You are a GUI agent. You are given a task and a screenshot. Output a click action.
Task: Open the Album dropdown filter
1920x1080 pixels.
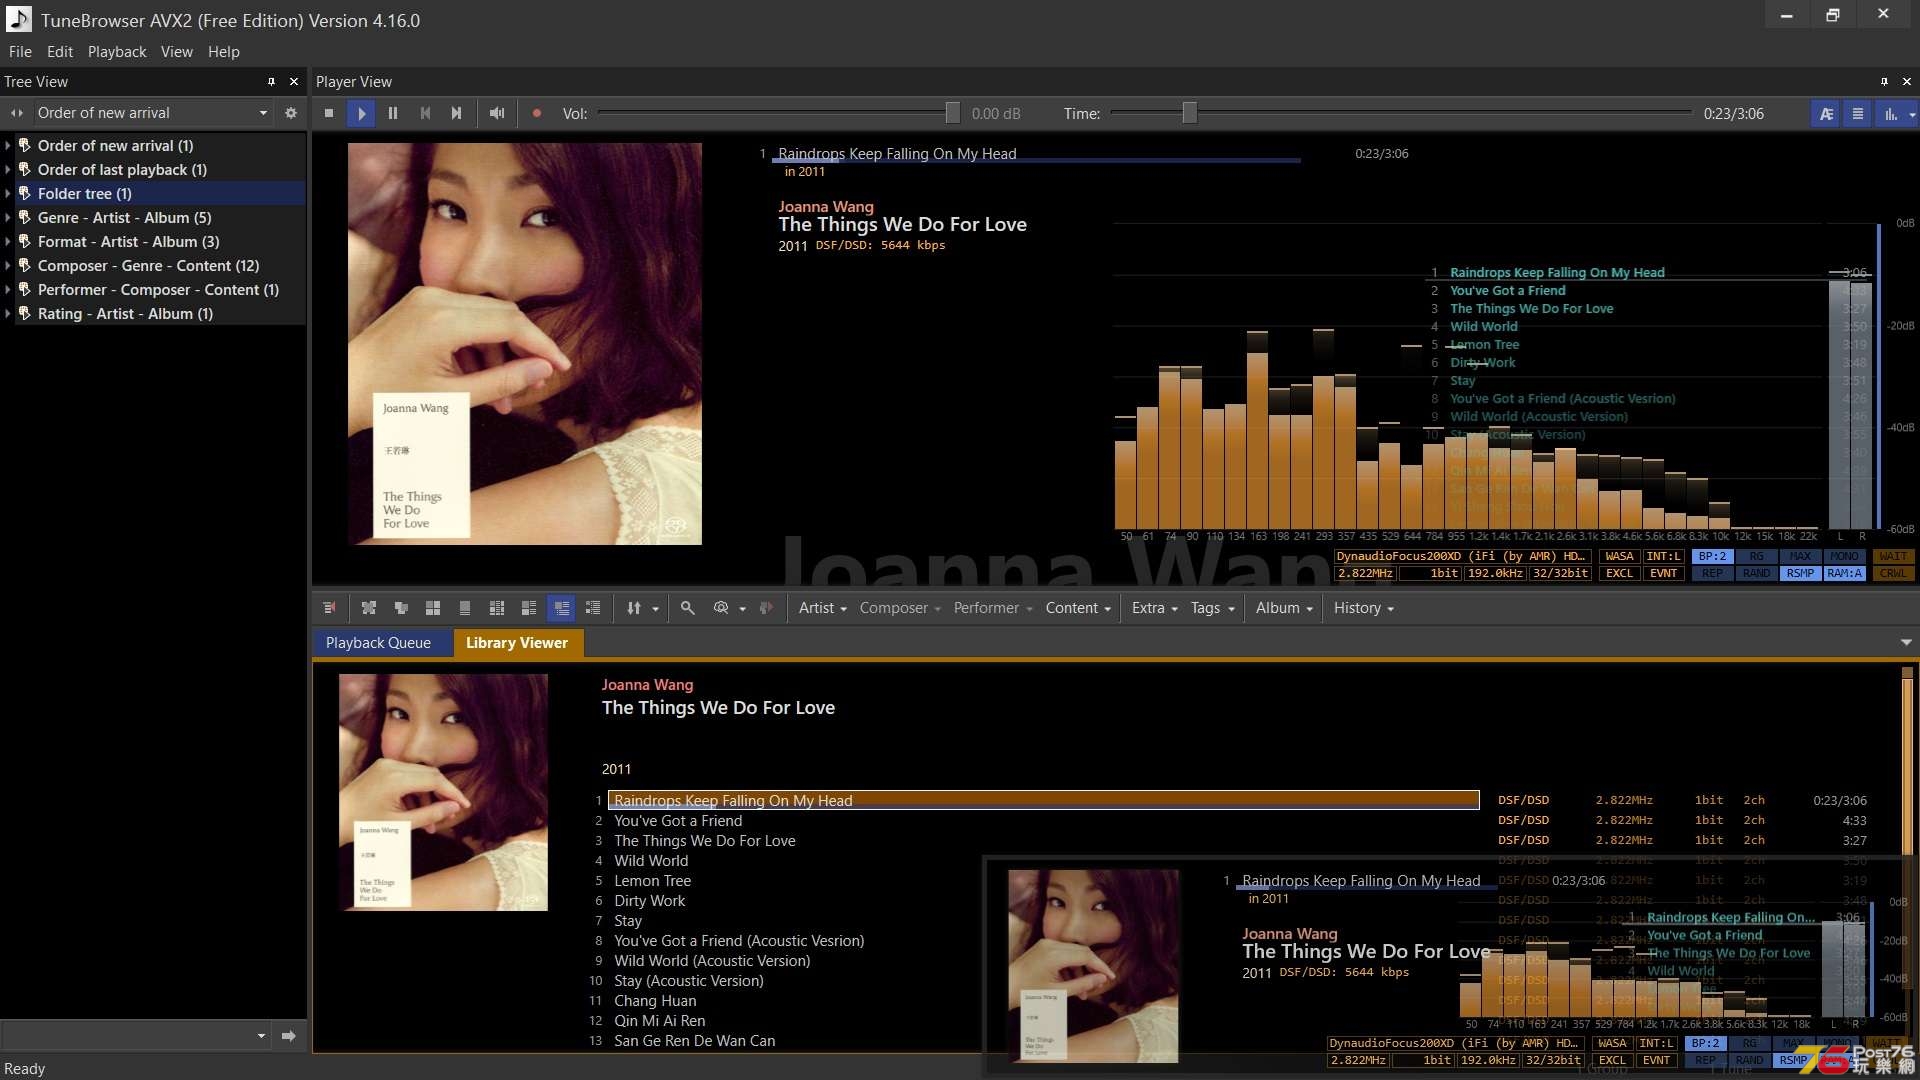(1284, 608)
